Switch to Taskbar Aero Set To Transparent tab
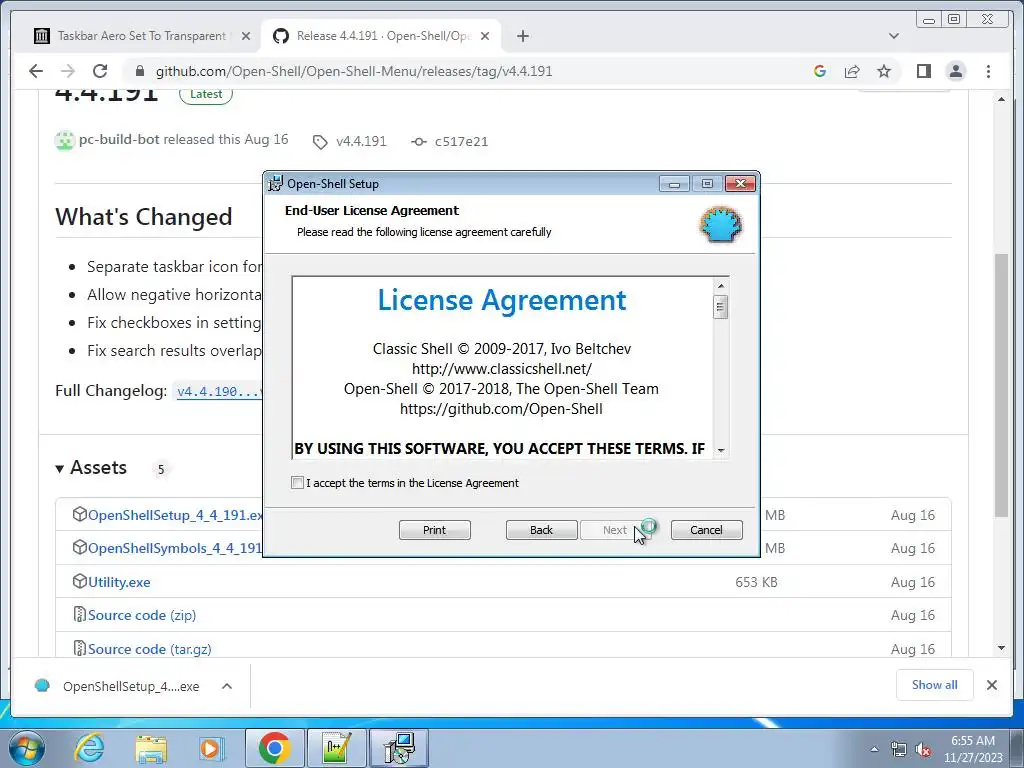Screen dimensions: 1024x768 pos(141,36)
